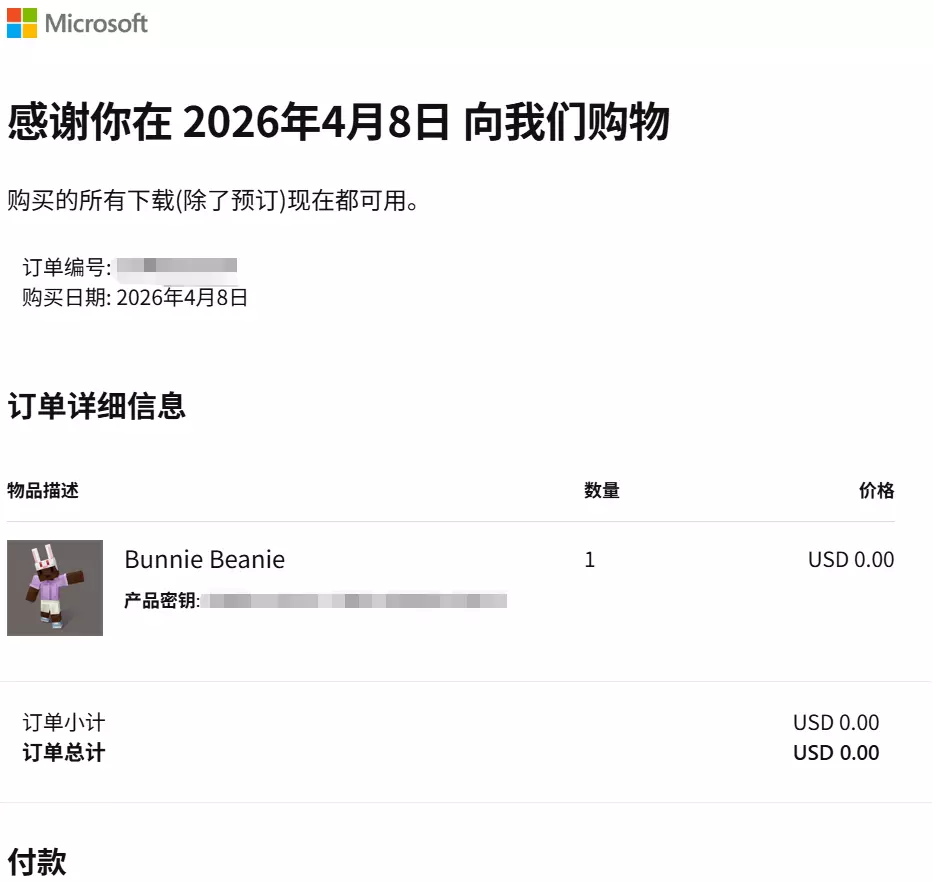Click the 物品描述 column header

[43, 490]
